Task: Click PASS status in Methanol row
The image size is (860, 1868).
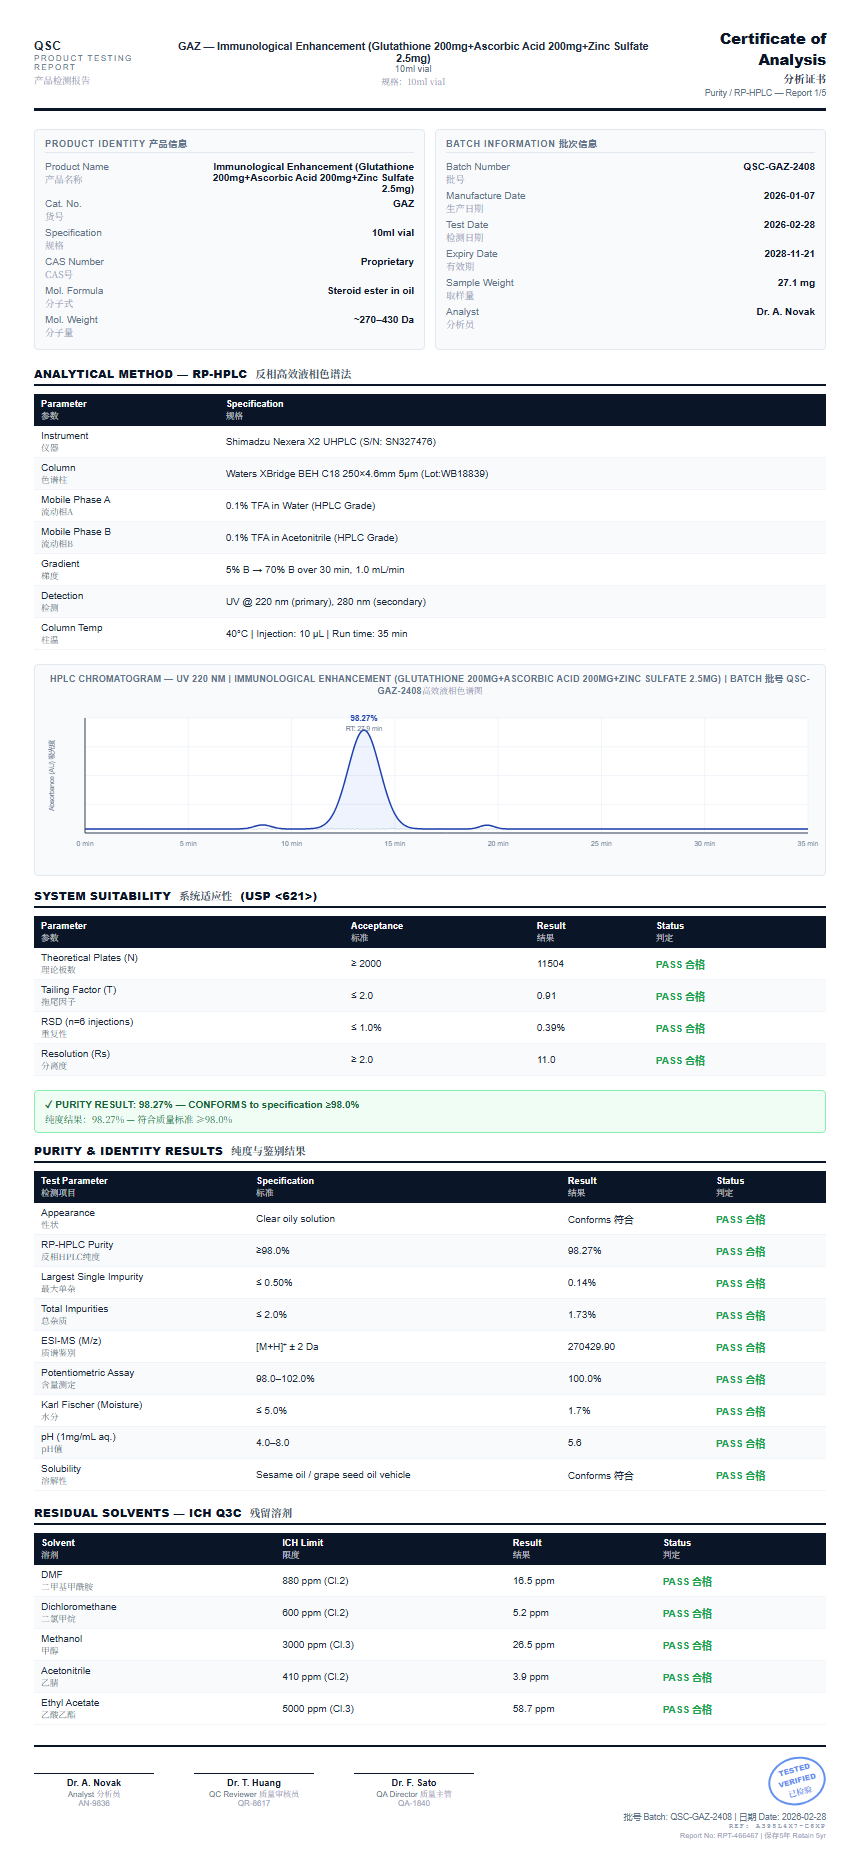Action: click(687, 1646)
